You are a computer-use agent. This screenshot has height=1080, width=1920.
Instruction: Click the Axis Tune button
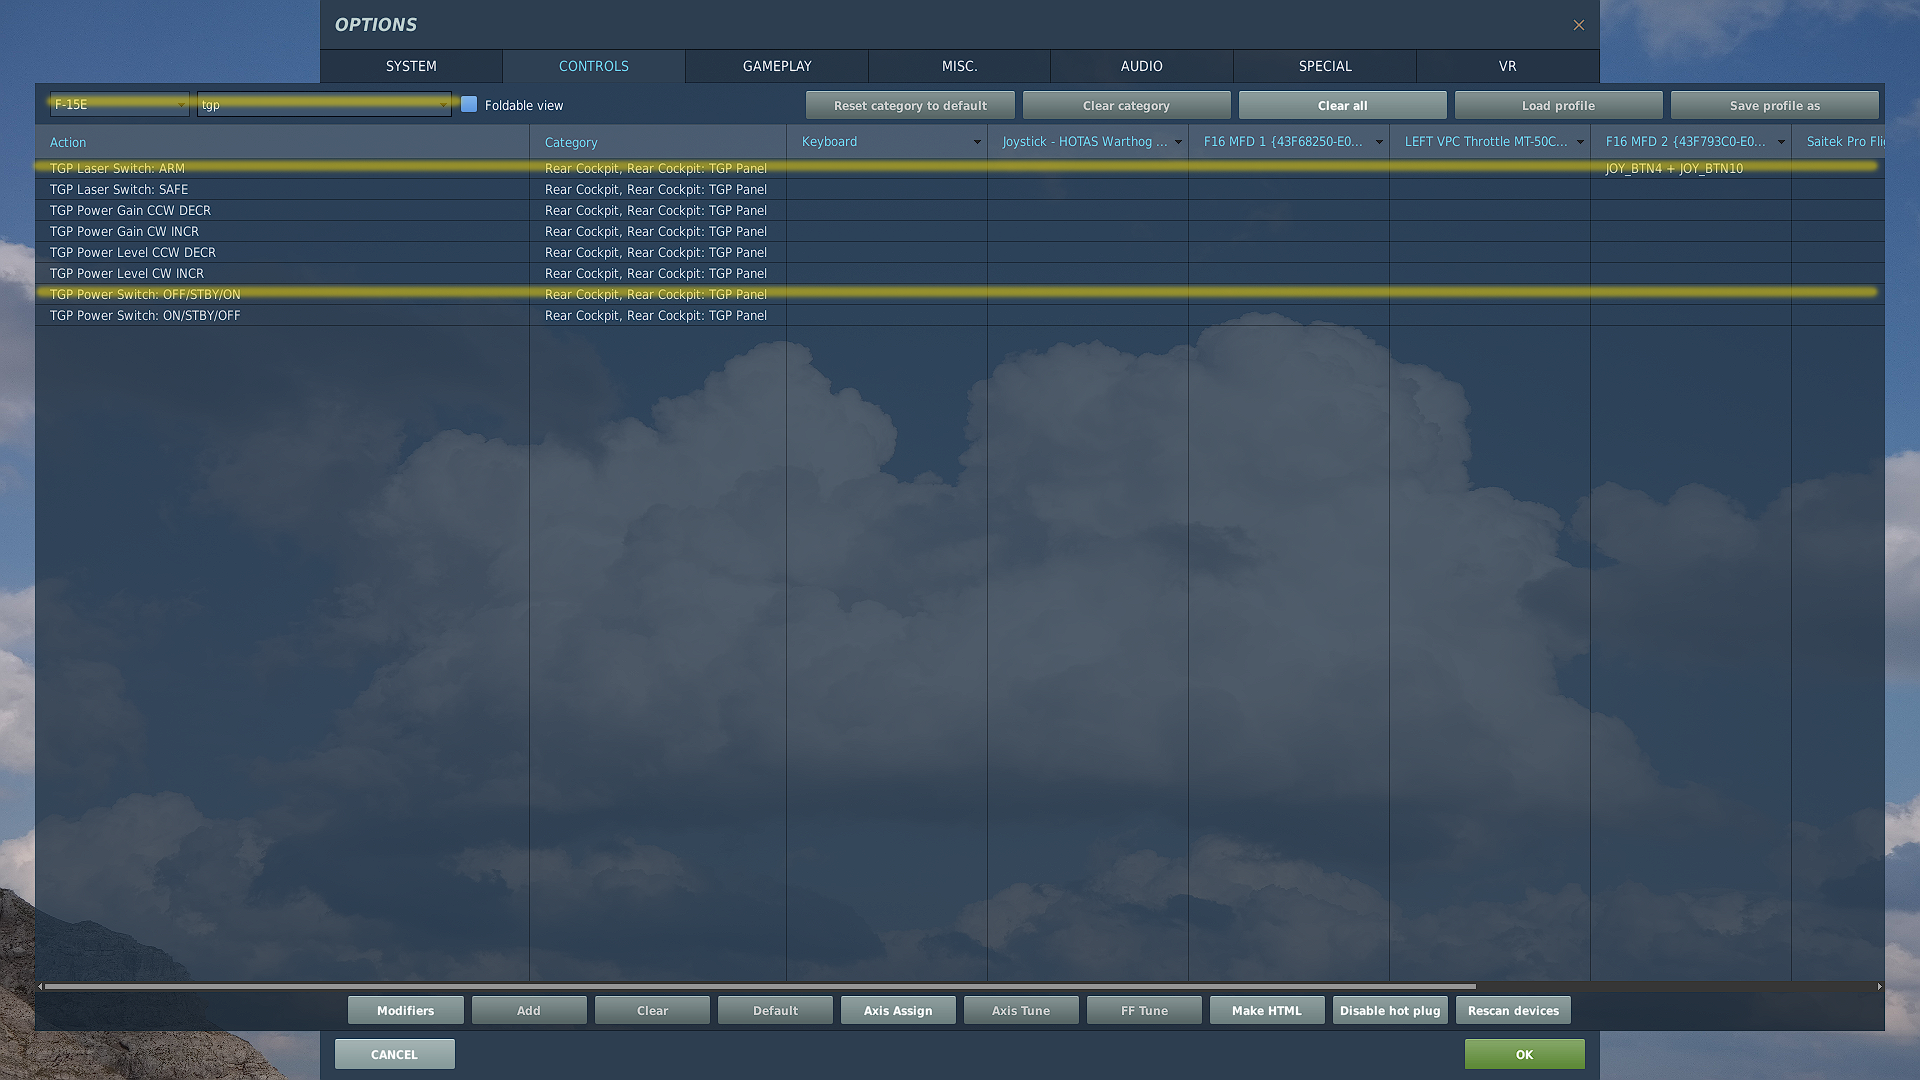pos(1021,1010)
